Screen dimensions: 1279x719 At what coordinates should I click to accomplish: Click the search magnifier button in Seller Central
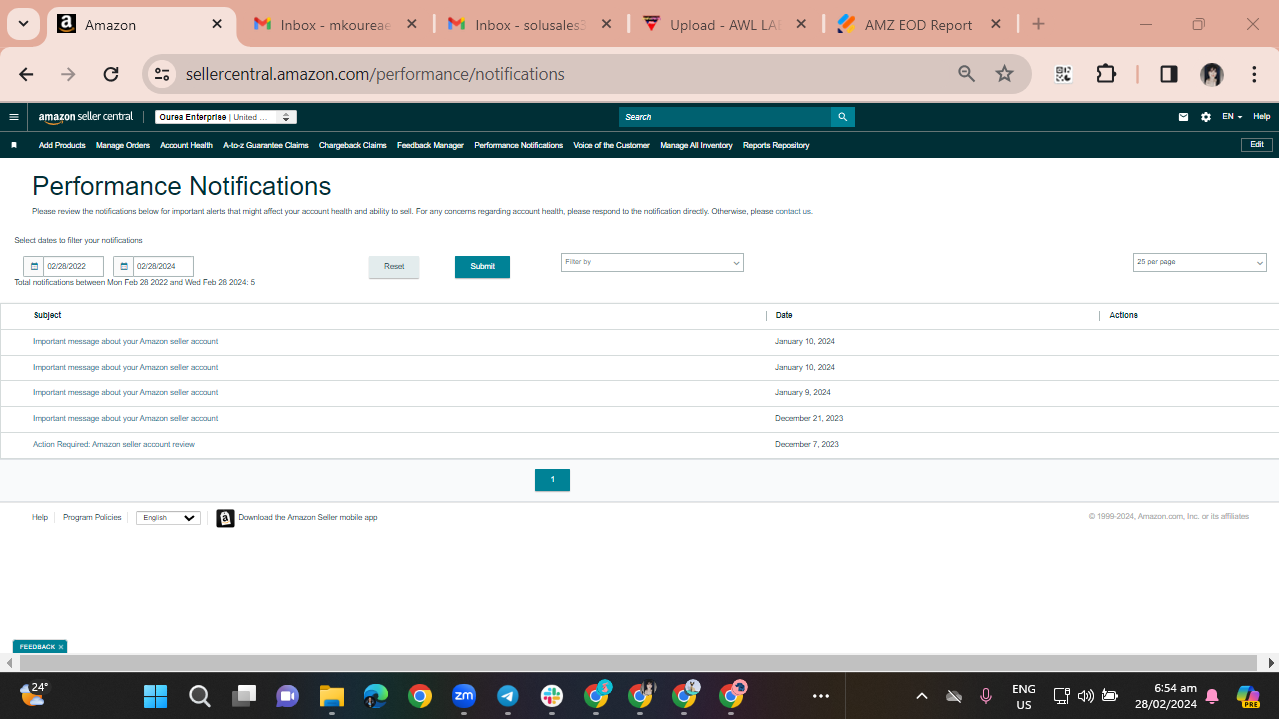[x=843, y=117]
